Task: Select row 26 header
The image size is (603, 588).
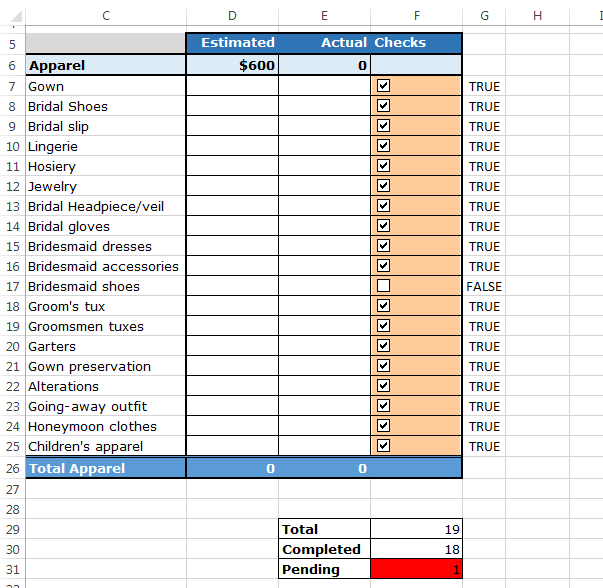Action: click(12, 468)
